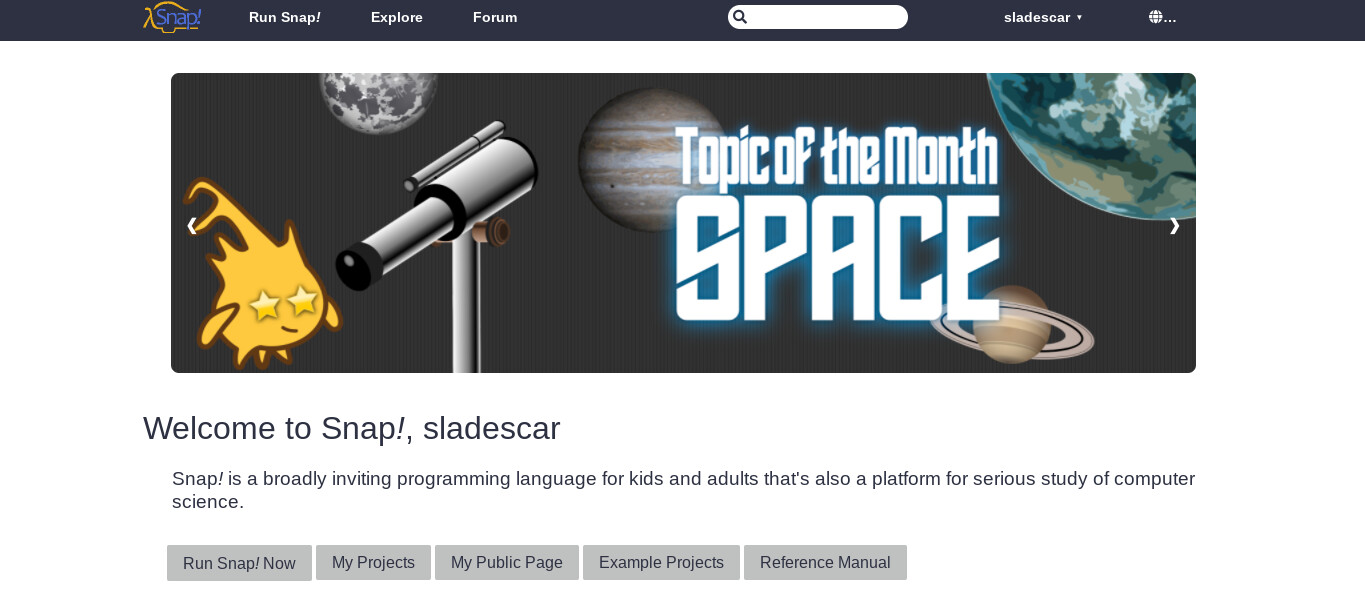
Task: Expand the sladescar user account menu
Action: (1043, 17)
